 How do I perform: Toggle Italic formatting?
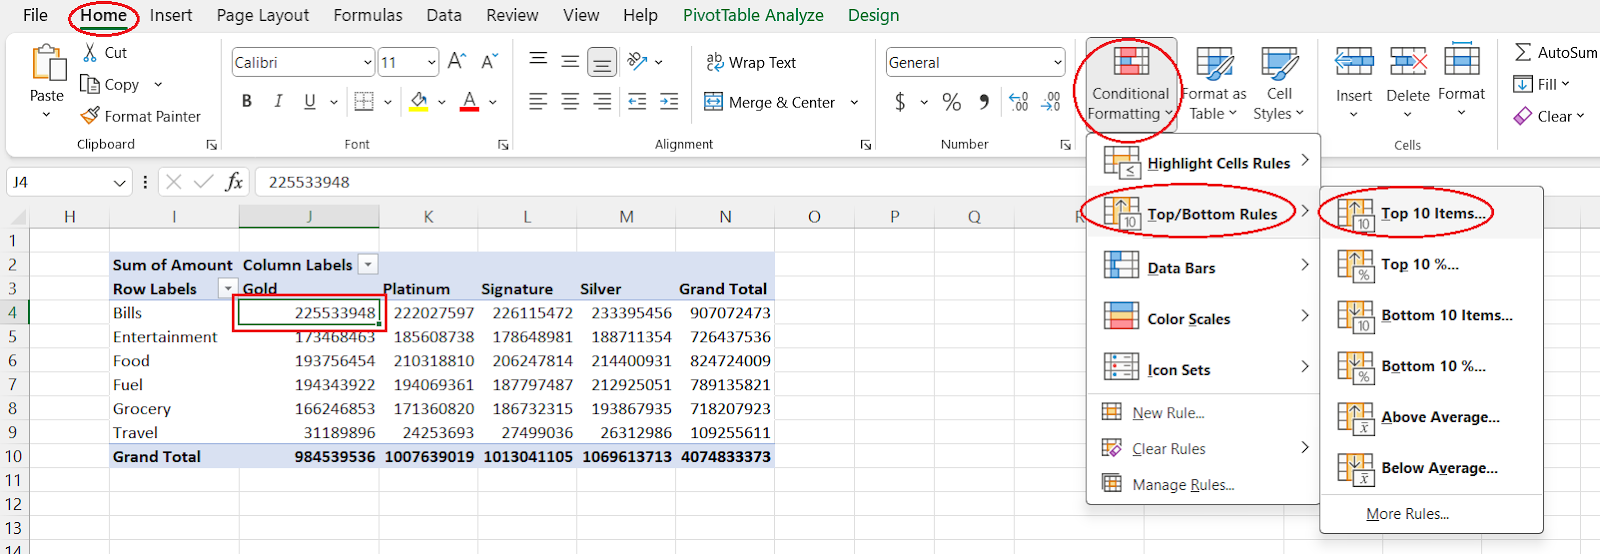278,101
